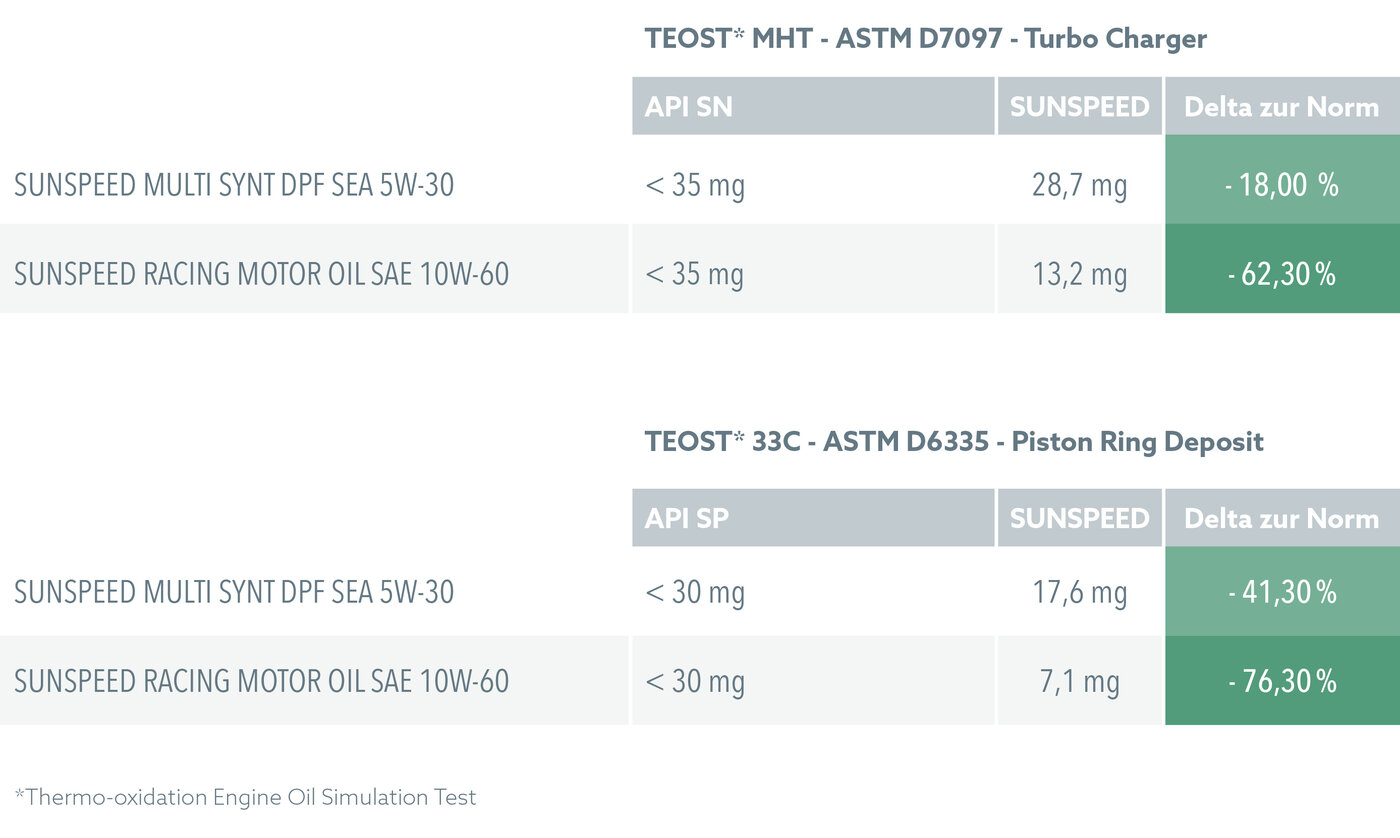Click the < 35 mg limit beside 13,2 mg
Viewport: 1400px width, 838px height.
point(695,274)
